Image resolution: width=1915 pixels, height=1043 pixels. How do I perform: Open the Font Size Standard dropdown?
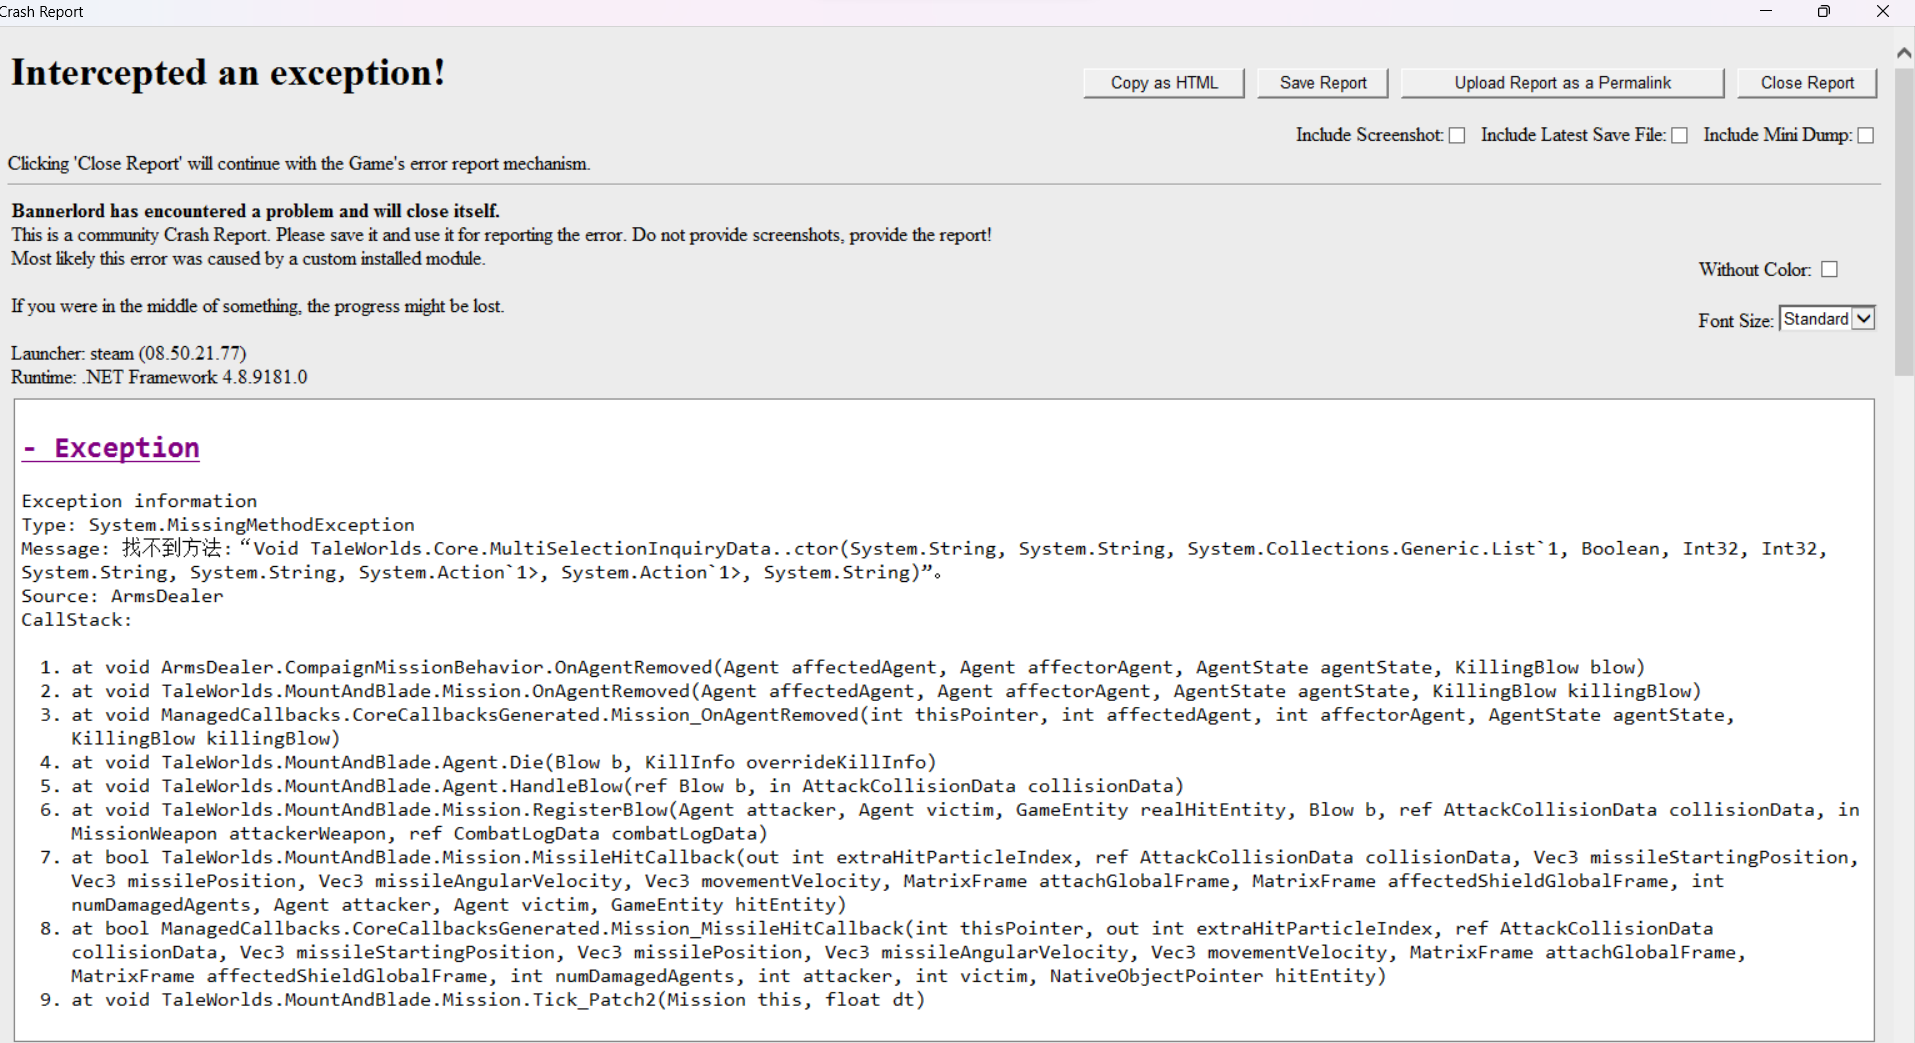click(1827, 319)
